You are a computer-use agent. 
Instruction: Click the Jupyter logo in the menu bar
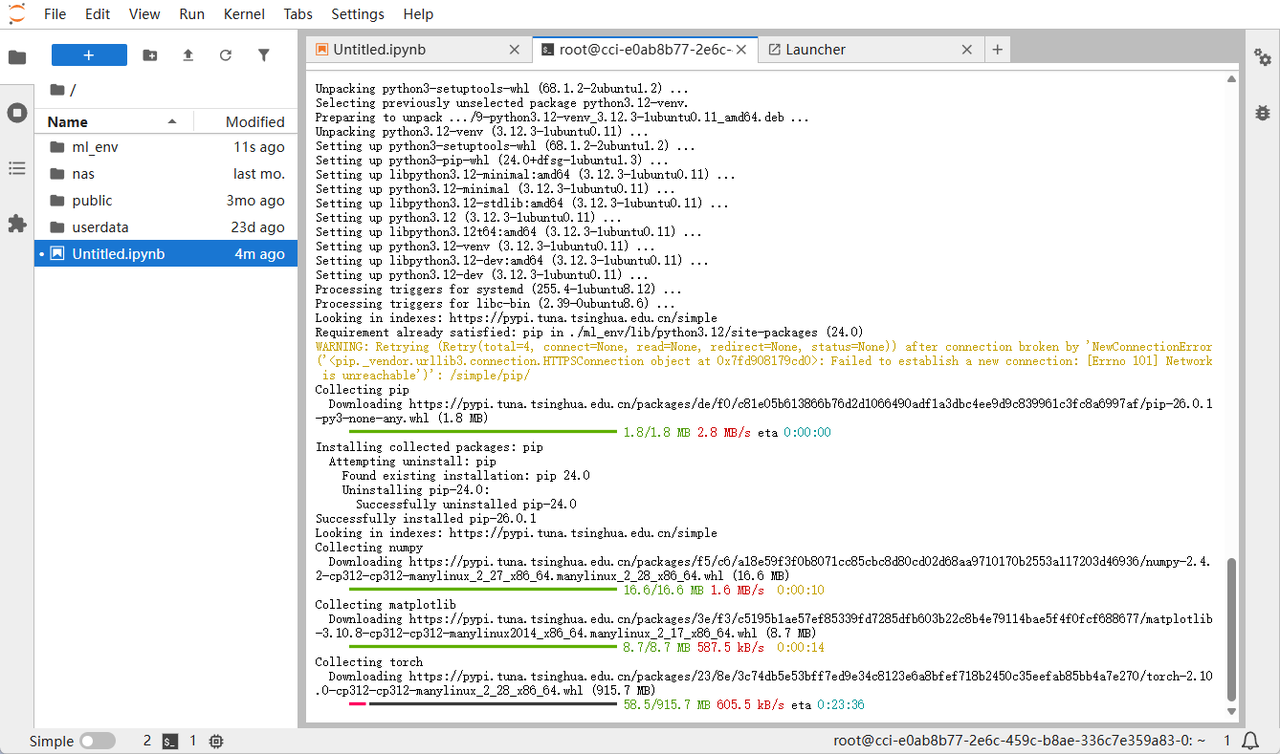[17, 14]
